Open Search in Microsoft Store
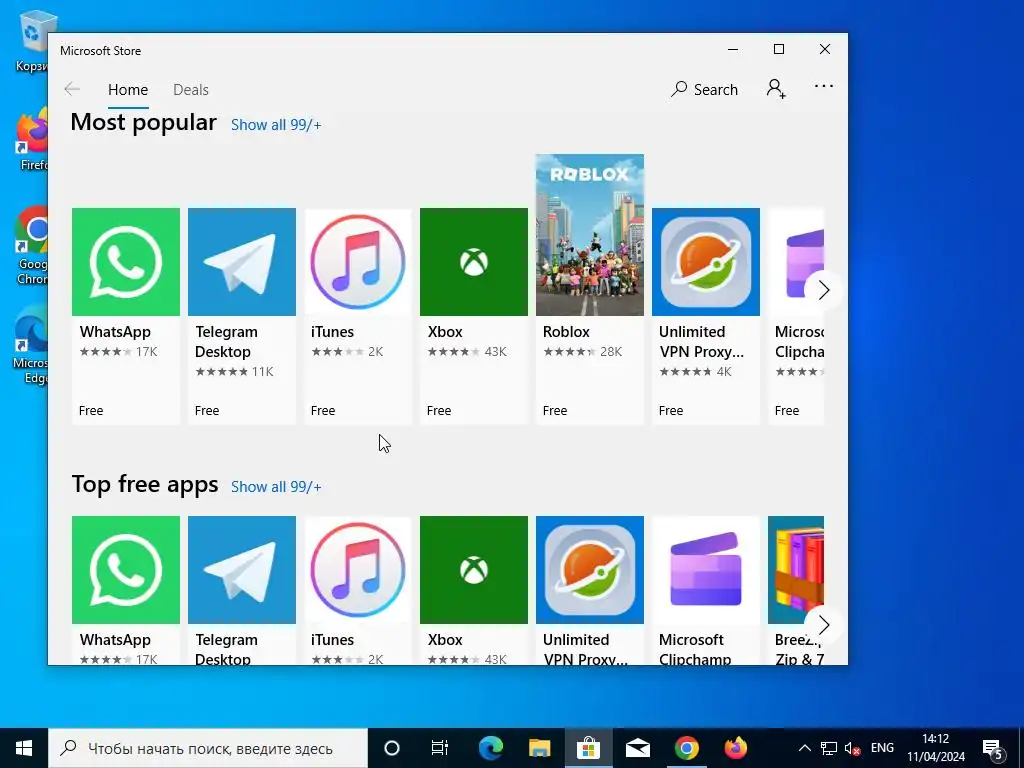 (705, 89)
